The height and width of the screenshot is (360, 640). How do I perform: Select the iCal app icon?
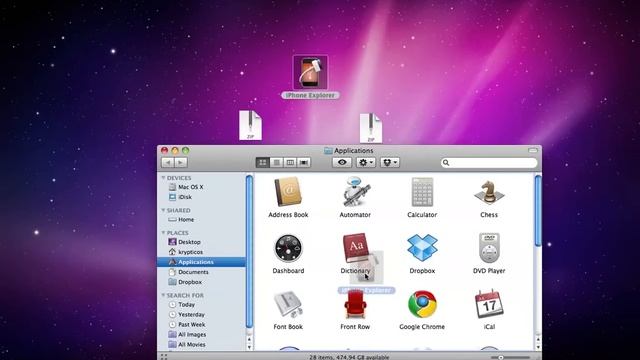point(489,304)
